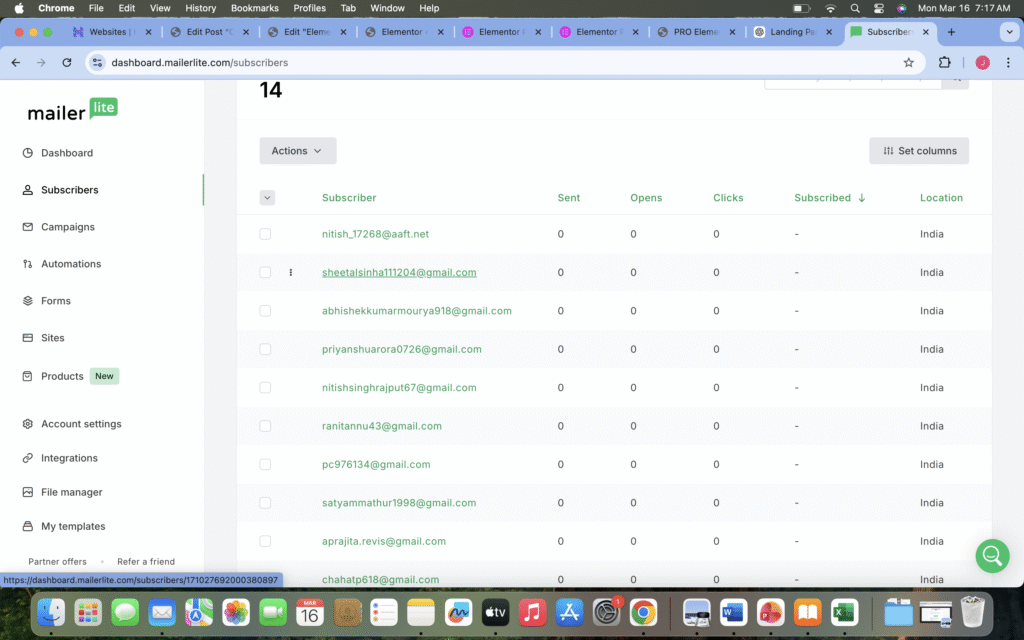The height and width of the screenshot is (640, 1024).
Task: Click three-dot menu beside sheetalsinha111204 row
Action: pyautogui.click(x=291, y=272)
